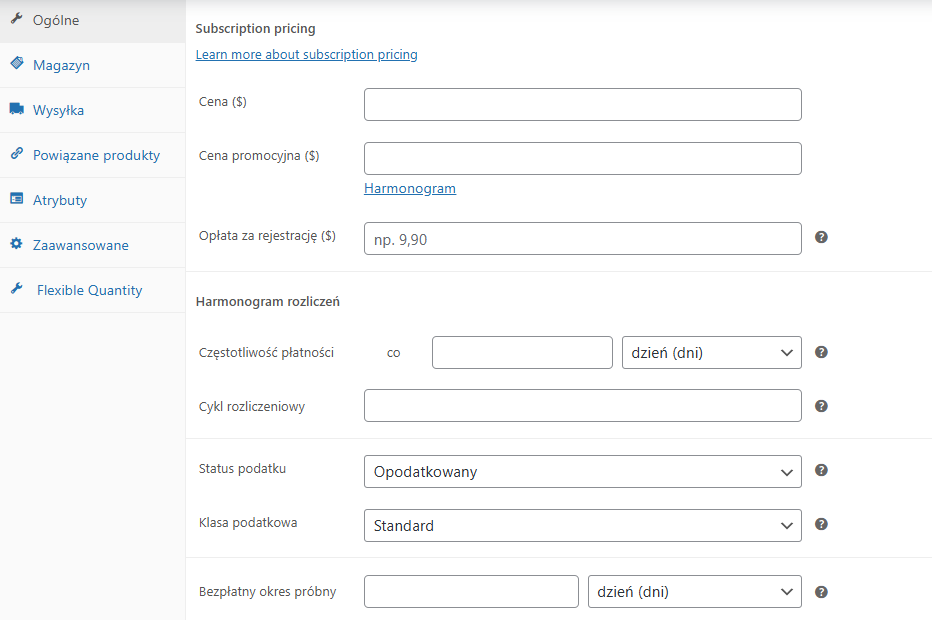This screenshot has width=932, height=620.
Task: Click help icon next to Opłata za rejestrację
Action: tap(821, 237)
